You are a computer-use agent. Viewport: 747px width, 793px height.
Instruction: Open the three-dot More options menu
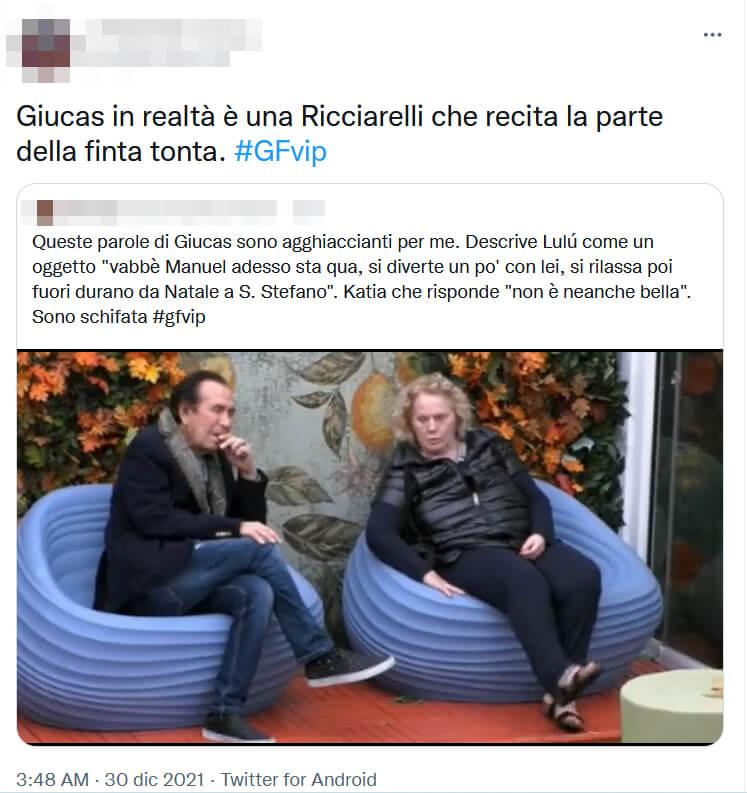(x=712, y=35)
